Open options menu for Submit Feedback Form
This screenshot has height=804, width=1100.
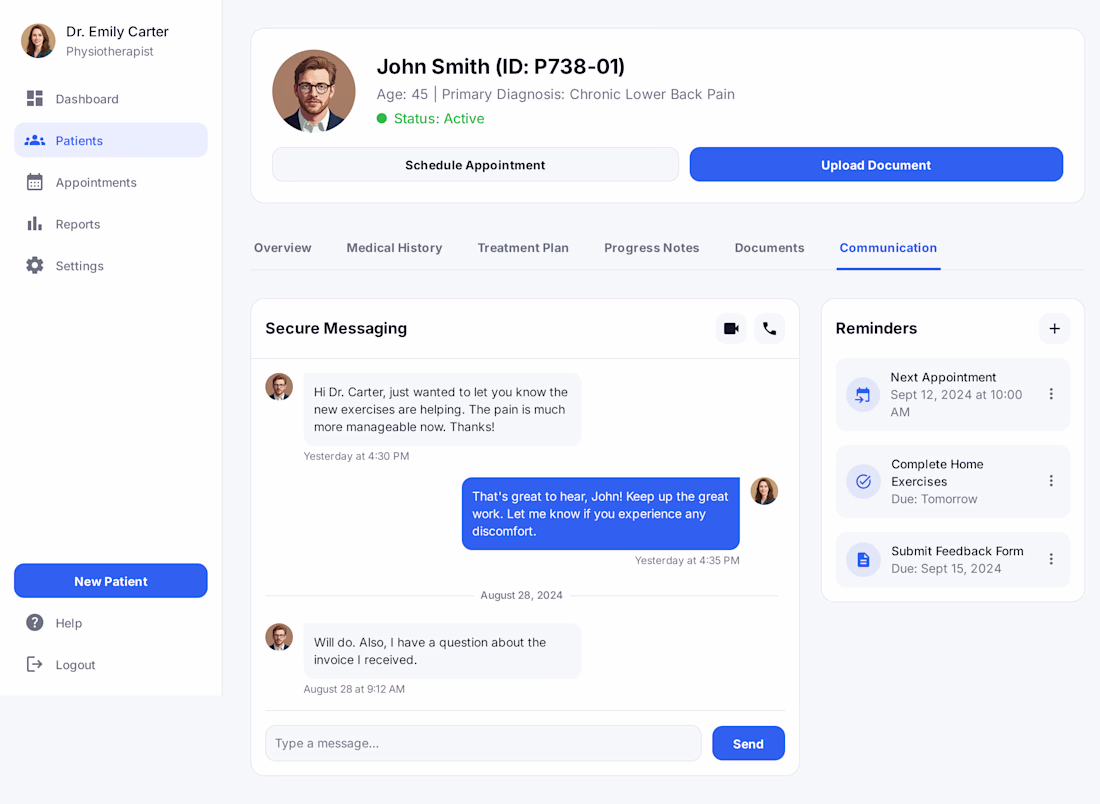[x=1051, y=559]
